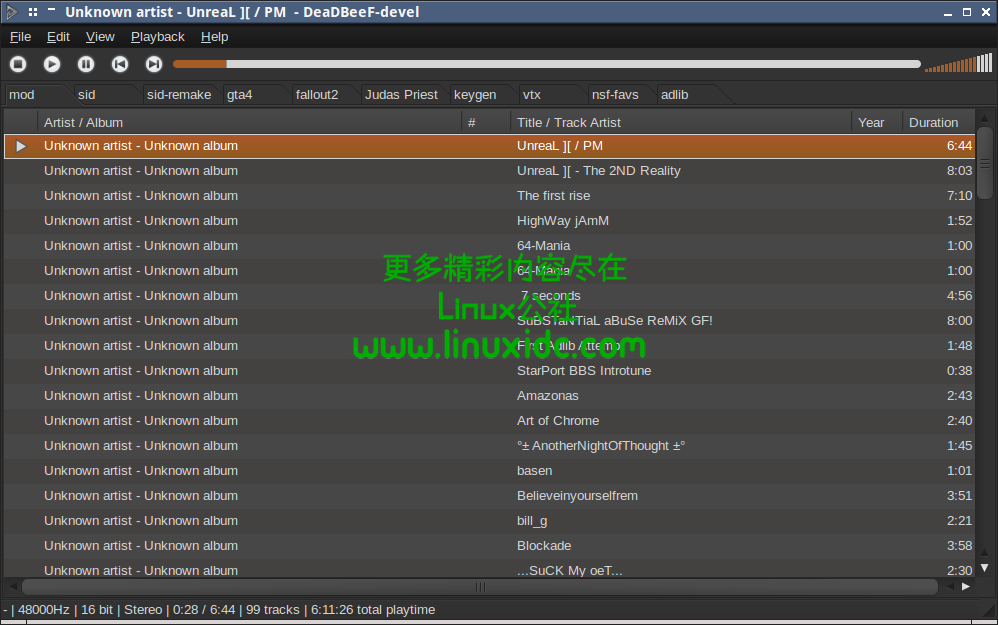Click the DeaDBeeF icon in the title bar
Viewport: 998px width, 625px height.
12,12
